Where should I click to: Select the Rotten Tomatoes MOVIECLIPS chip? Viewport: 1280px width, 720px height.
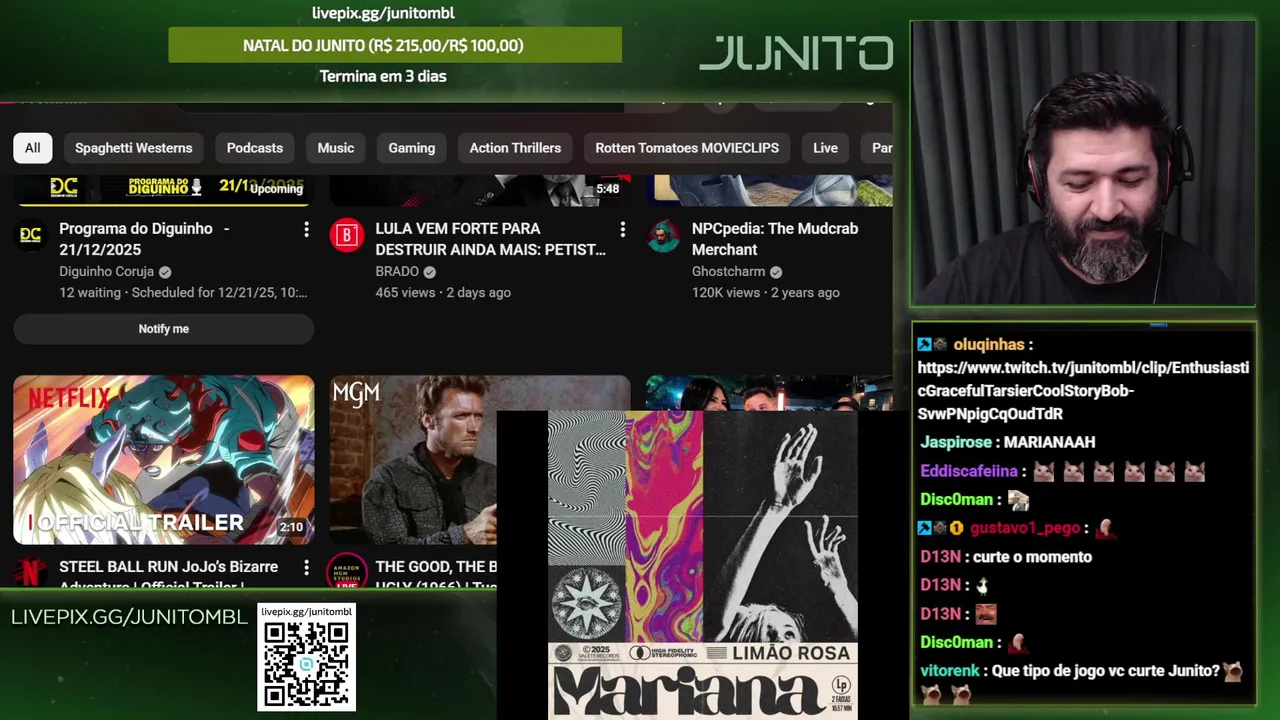pos(687,148)
